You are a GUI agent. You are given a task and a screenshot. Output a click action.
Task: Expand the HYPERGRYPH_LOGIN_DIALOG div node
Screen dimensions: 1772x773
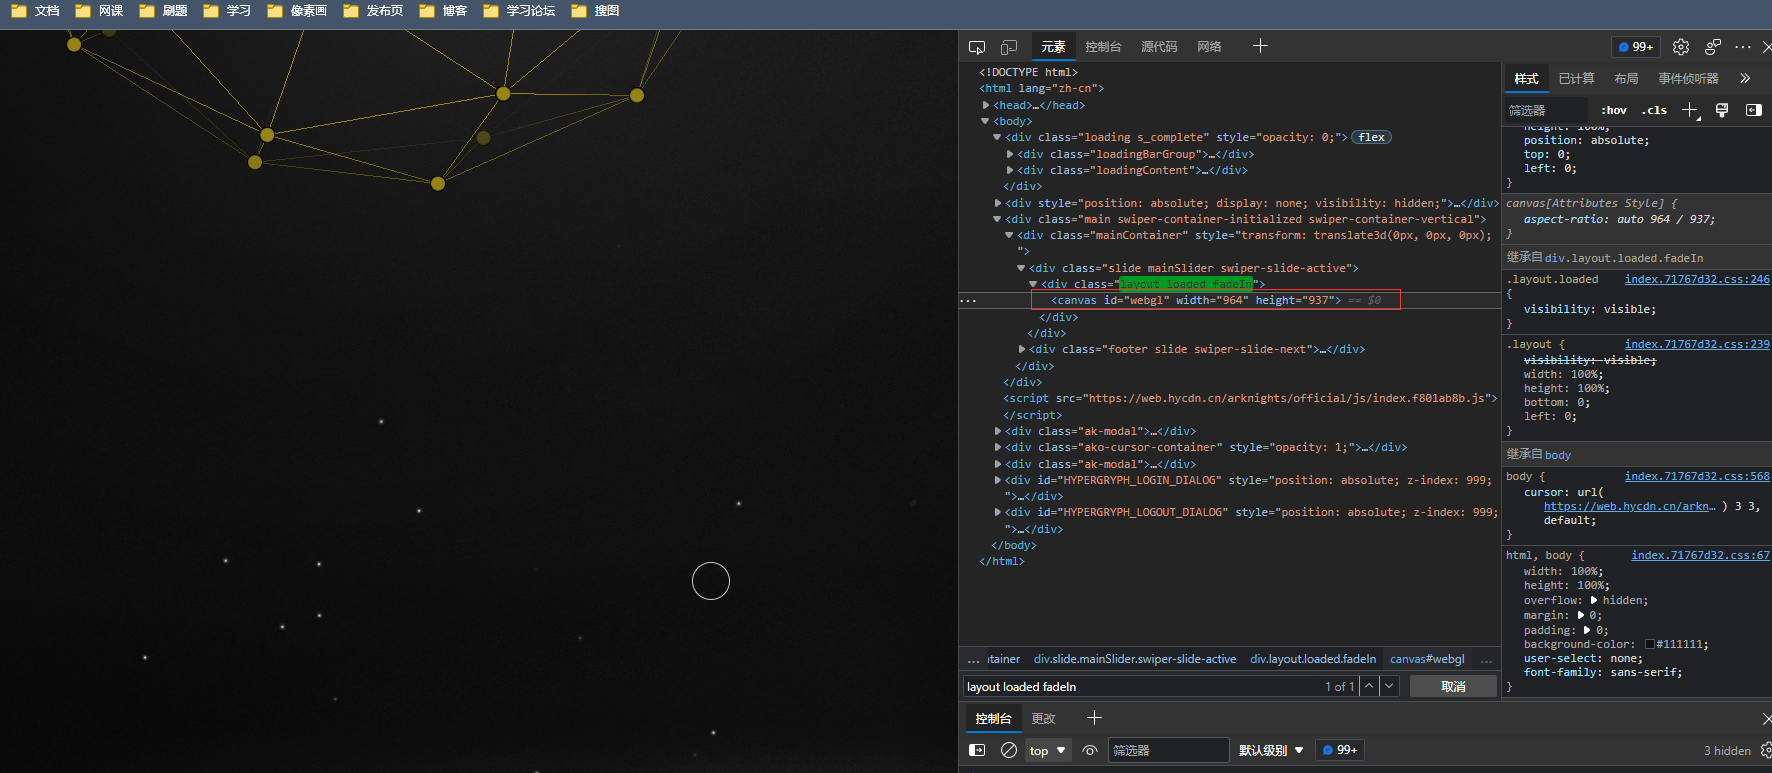(x=998, y=480)
